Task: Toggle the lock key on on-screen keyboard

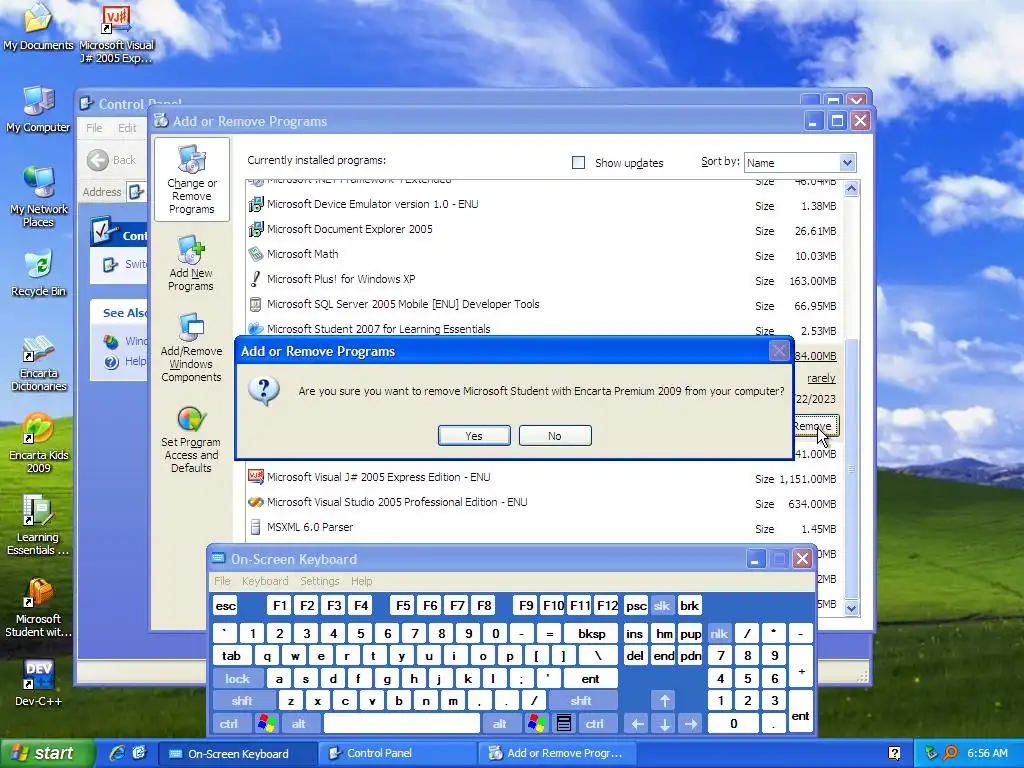Action: coord(238,679)
